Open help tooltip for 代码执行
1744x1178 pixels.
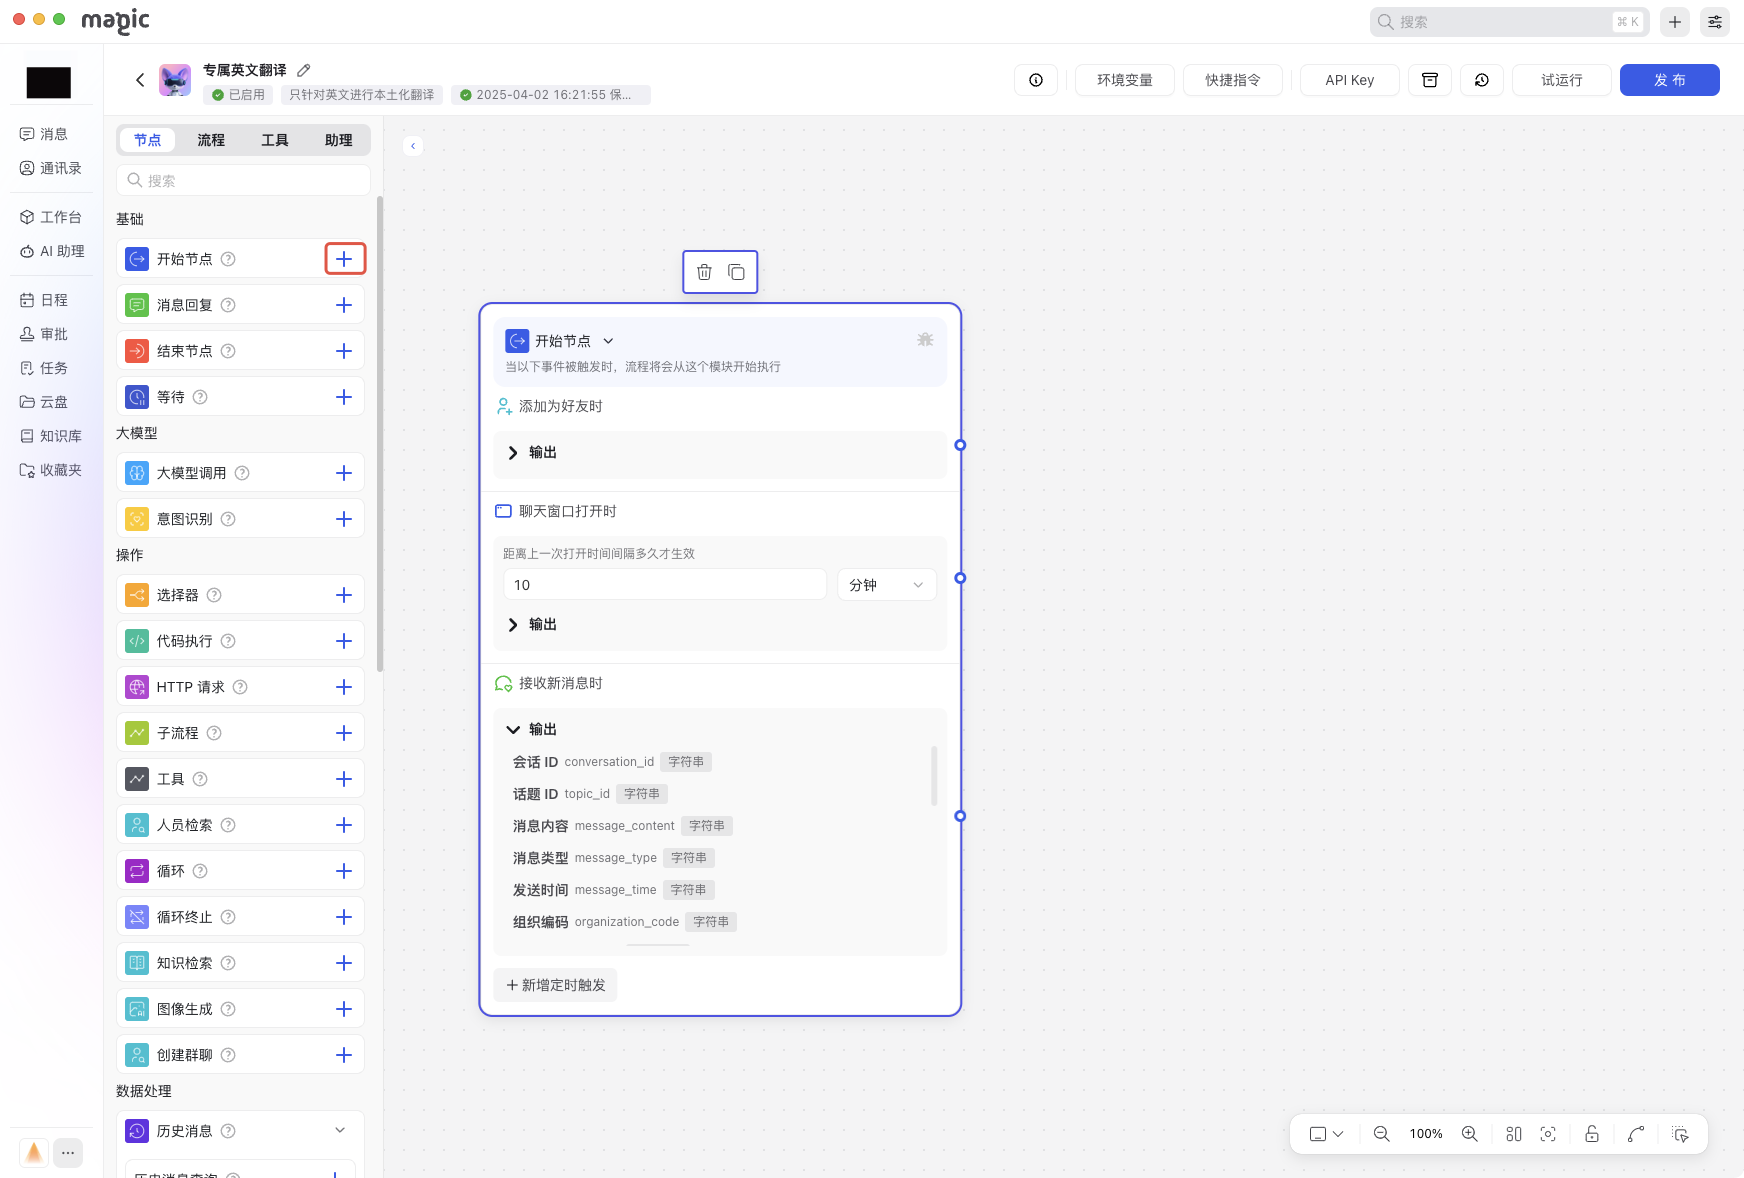228,641
